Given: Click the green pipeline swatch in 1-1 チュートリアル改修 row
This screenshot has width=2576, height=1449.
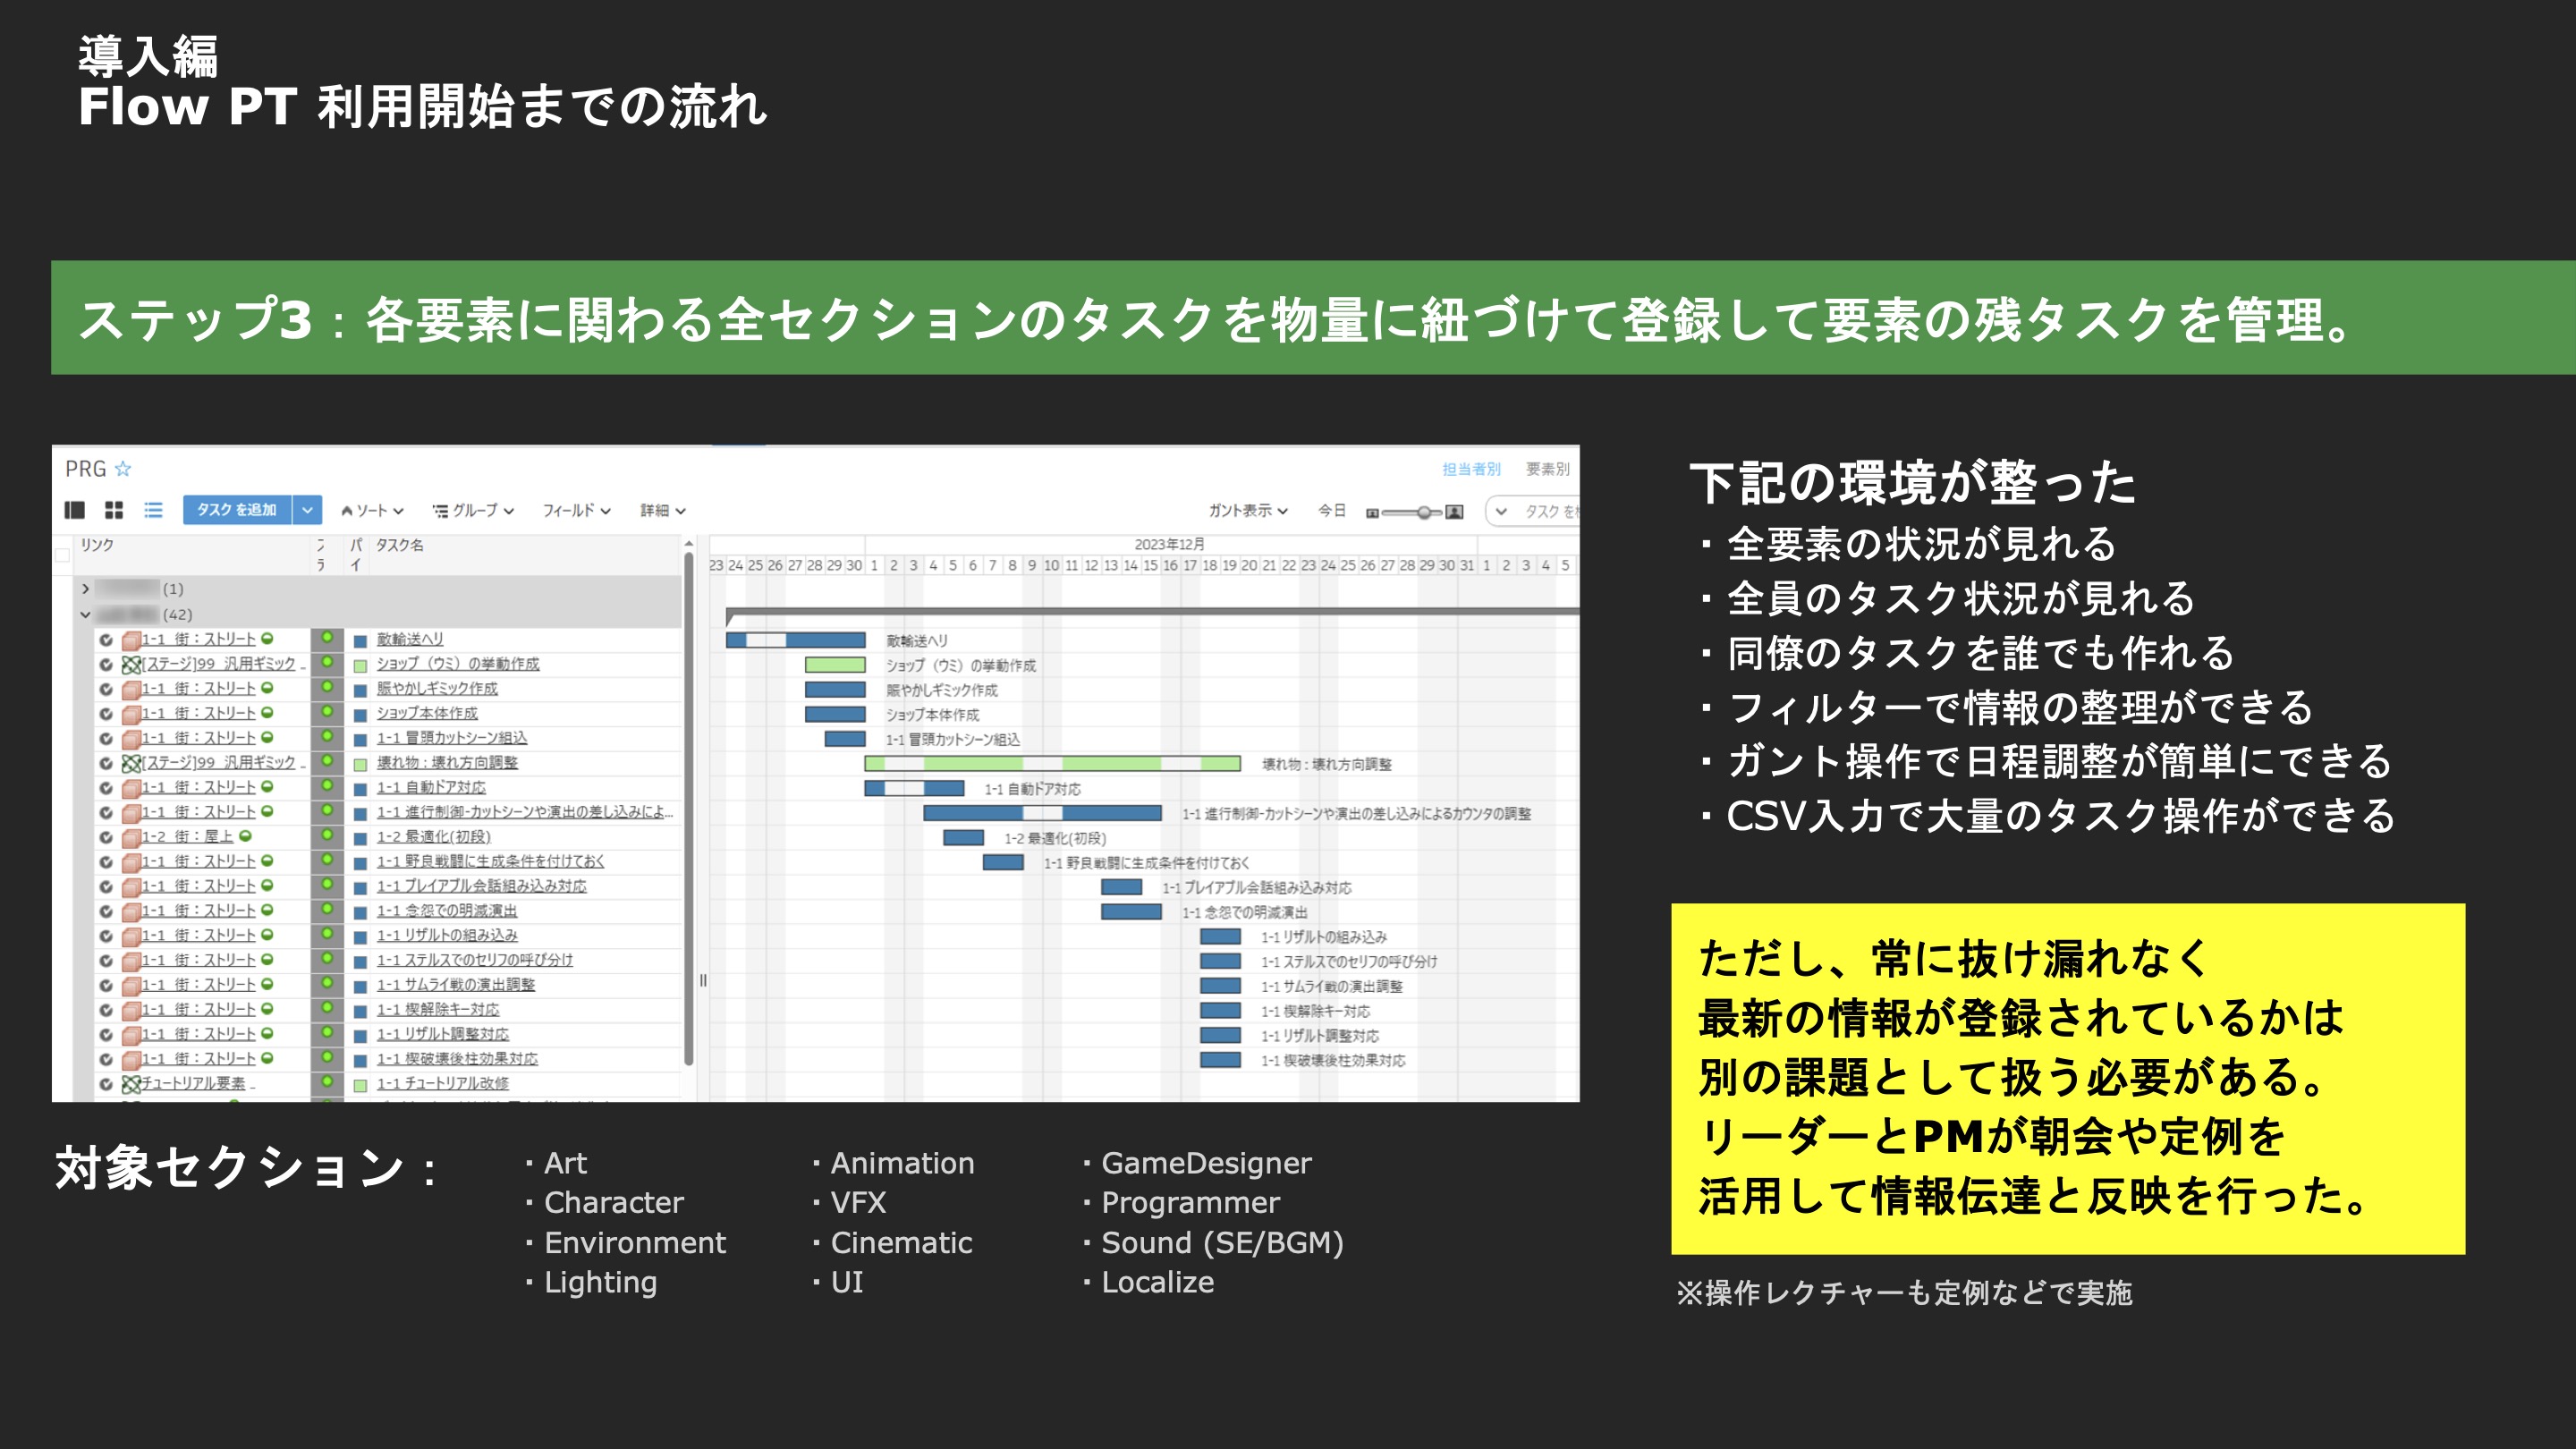Looking at the screenshot, I should click(360, 1085).
